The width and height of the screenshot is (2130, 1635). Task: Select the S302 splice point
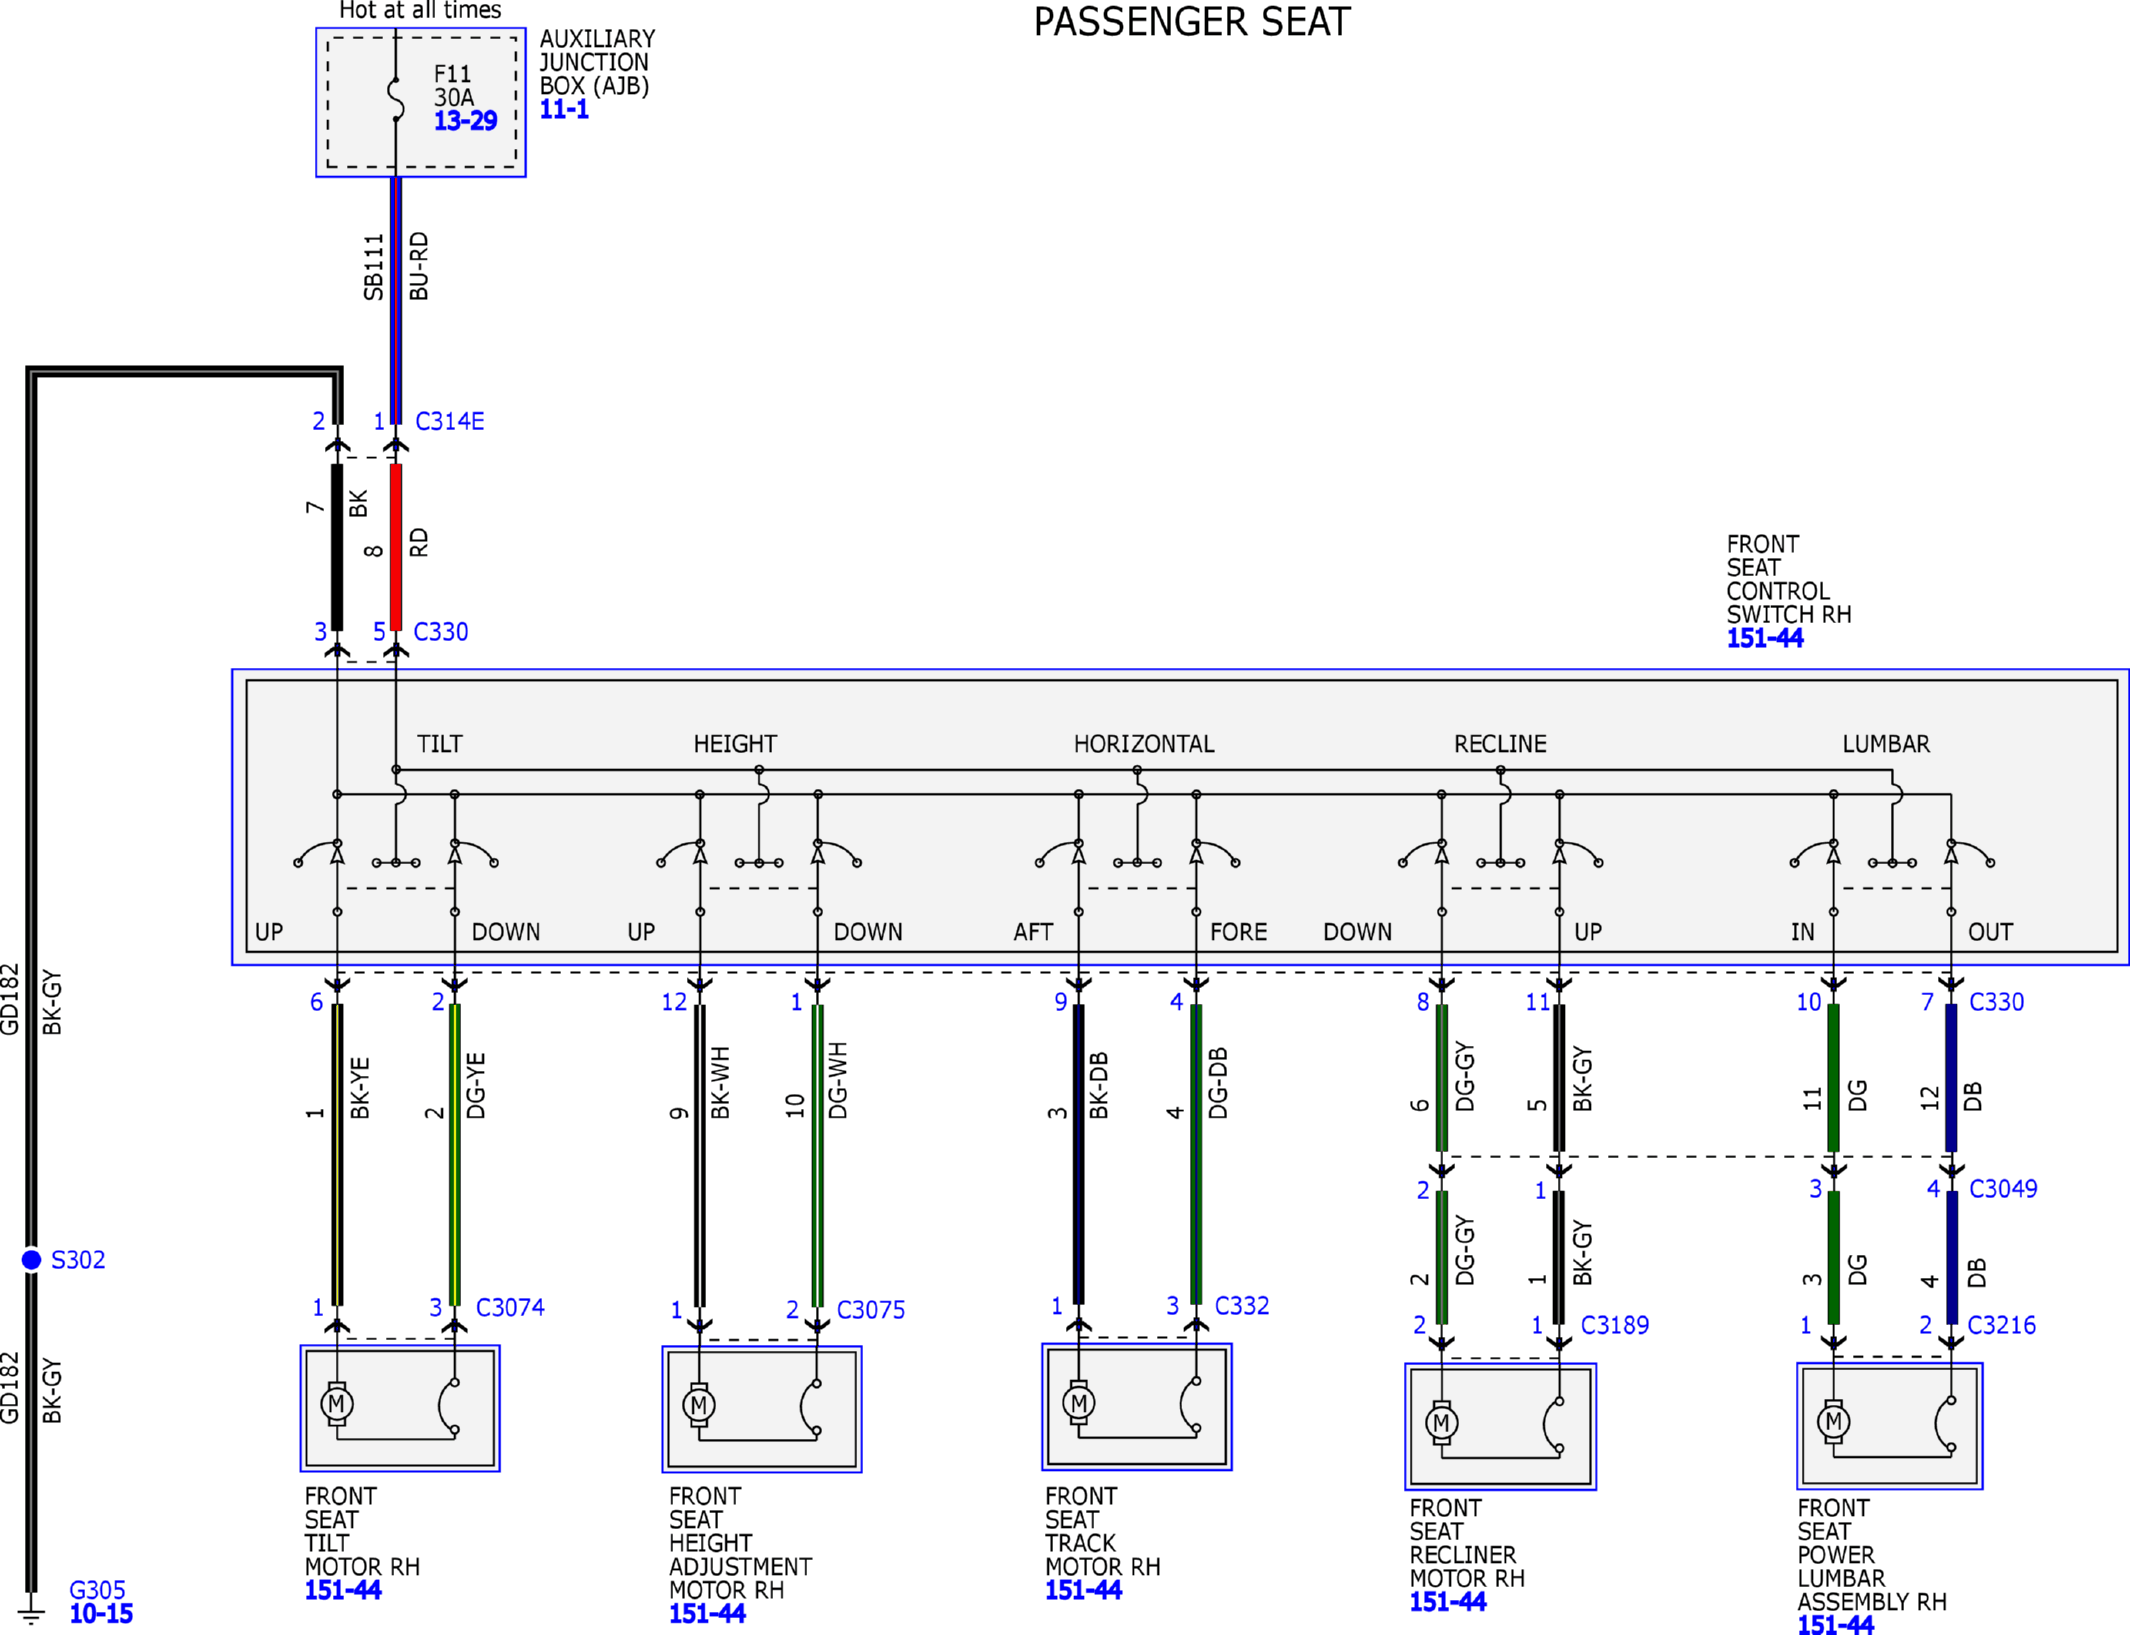(x=31, y=1259)
